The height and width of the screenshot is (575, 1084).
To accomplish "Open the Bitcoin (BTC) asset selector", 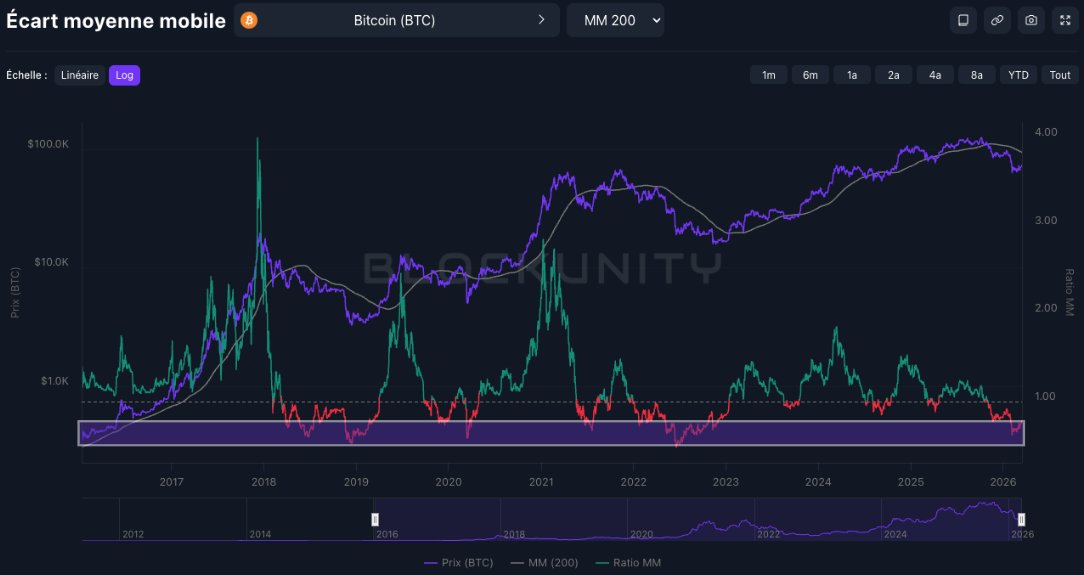I will [x=396, y=20].
